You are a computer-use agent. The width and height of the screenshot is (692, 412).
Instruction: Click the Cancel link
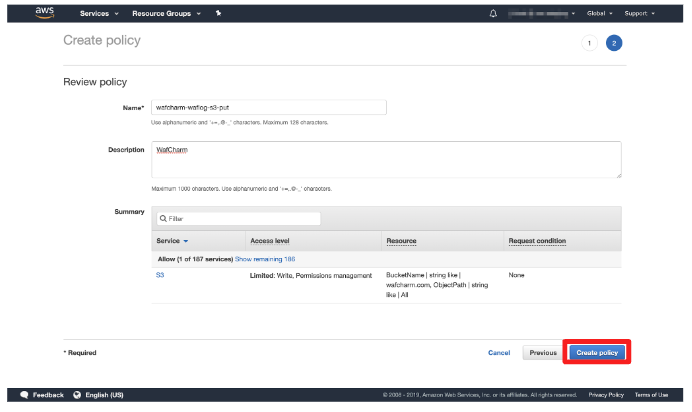499,353
